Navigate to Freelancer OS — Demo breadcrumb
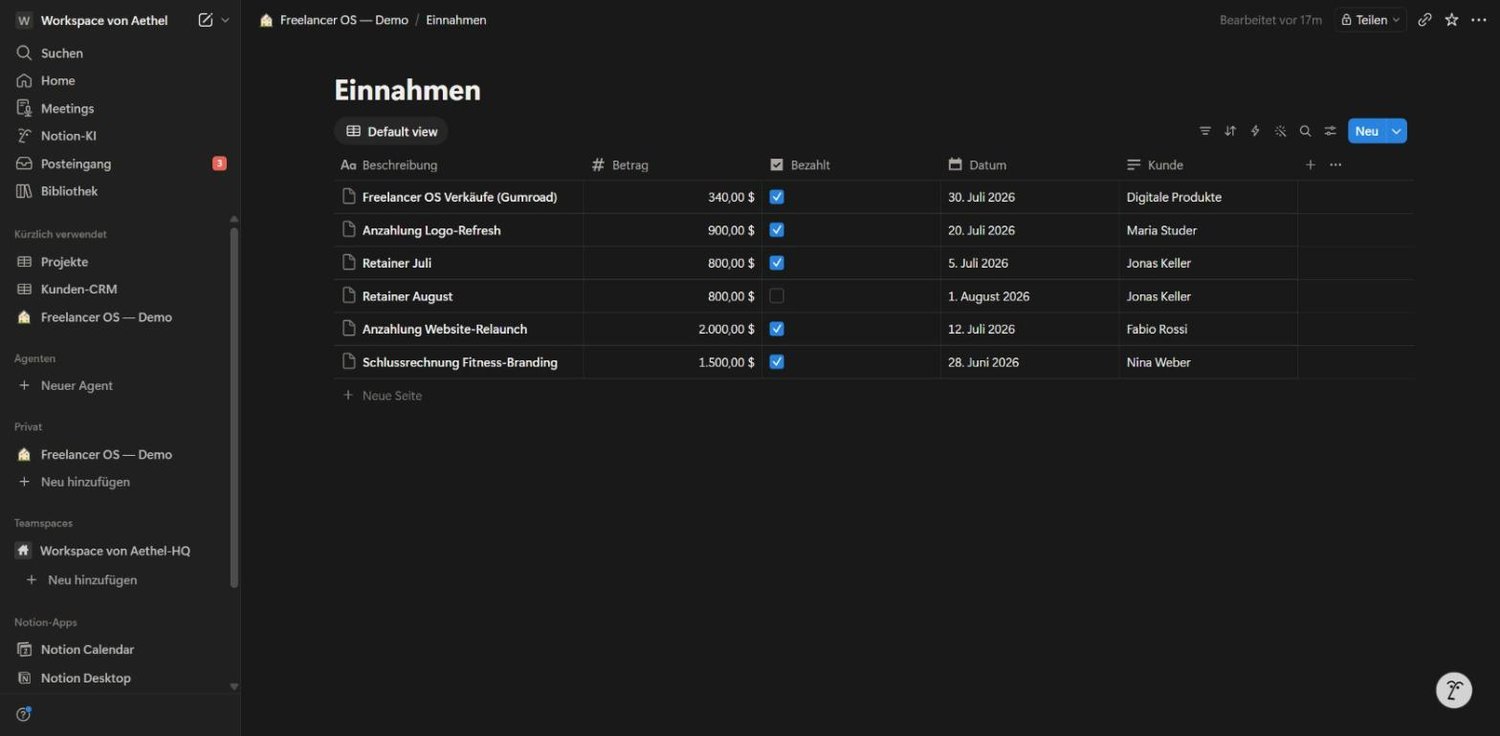This screenshot has height=736, width=1500. [x=344, y=20]
